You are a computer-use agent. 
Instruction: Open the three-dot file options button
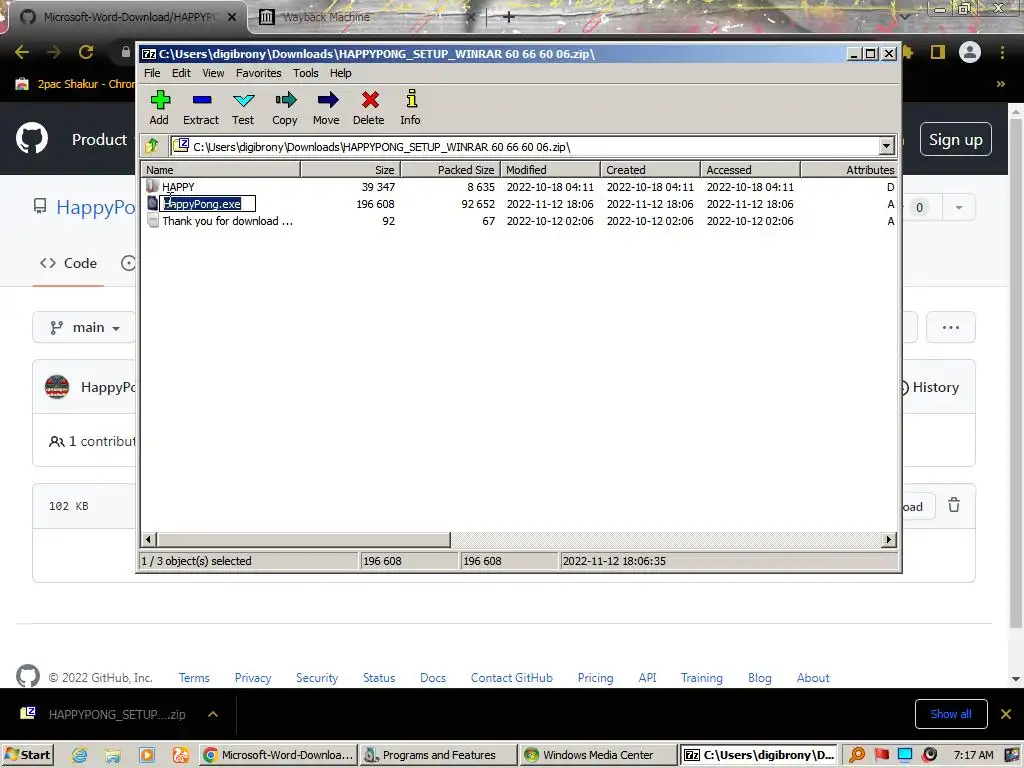click(951, 327)
